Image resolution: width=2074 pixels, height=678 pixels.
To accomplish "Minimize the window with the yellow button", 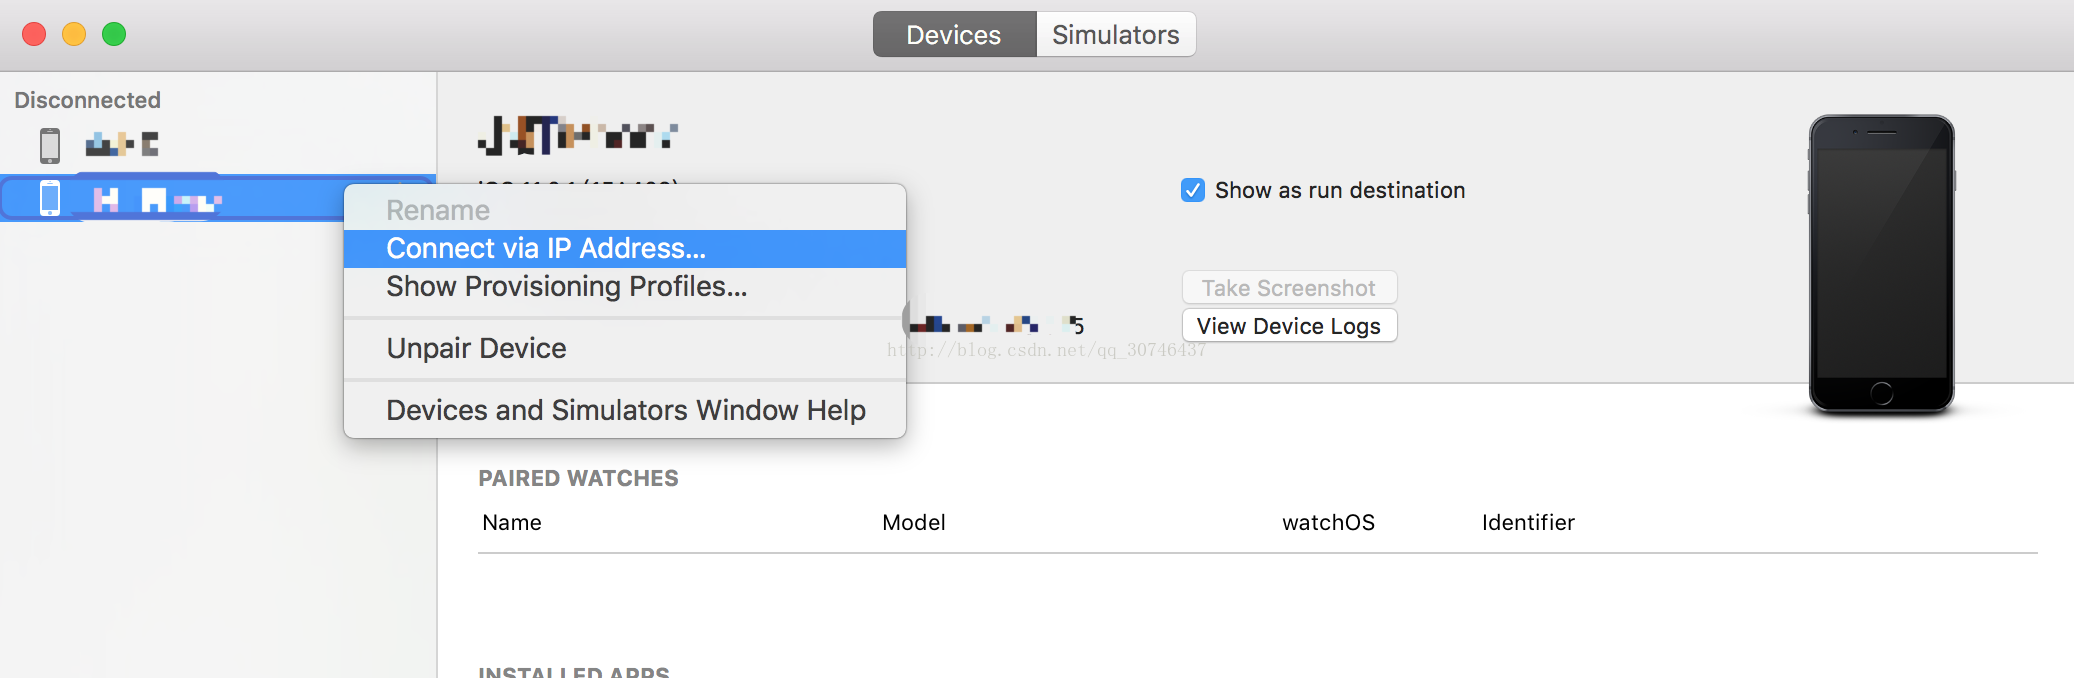I will tap(74, 34).
